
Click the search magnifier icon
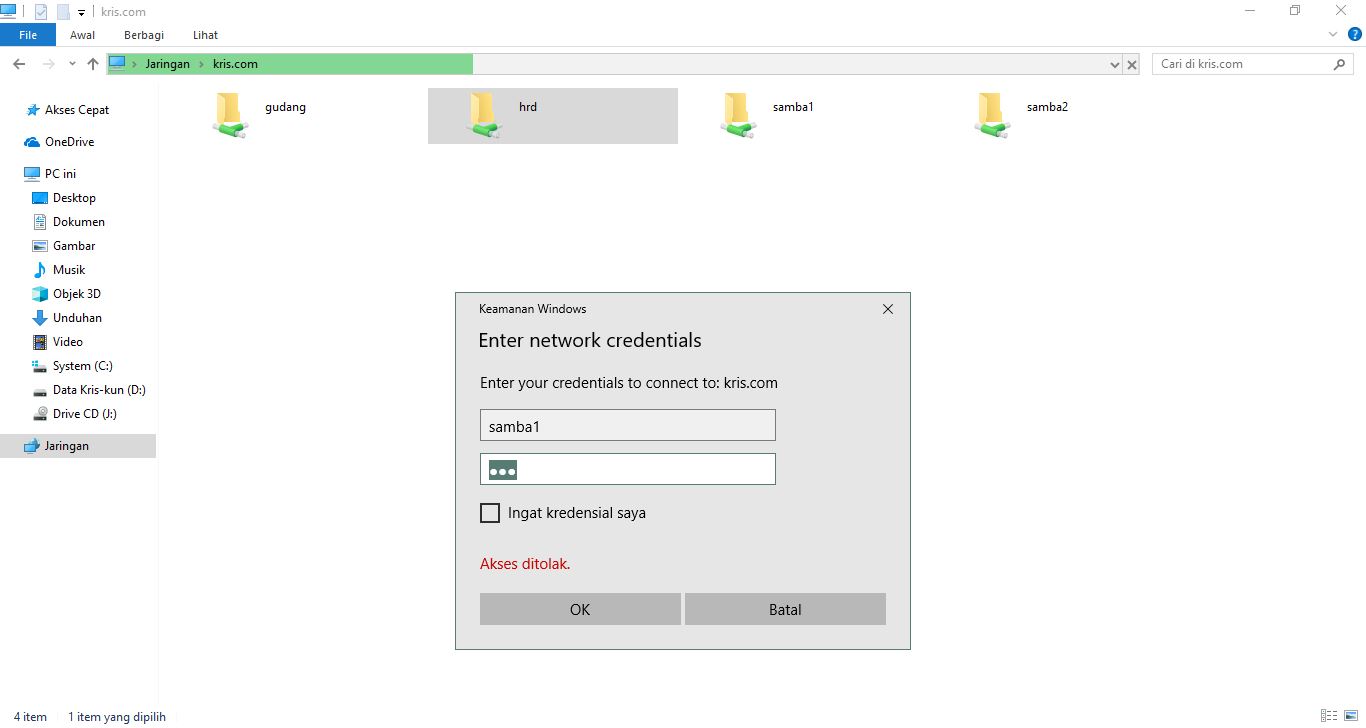1340,64
